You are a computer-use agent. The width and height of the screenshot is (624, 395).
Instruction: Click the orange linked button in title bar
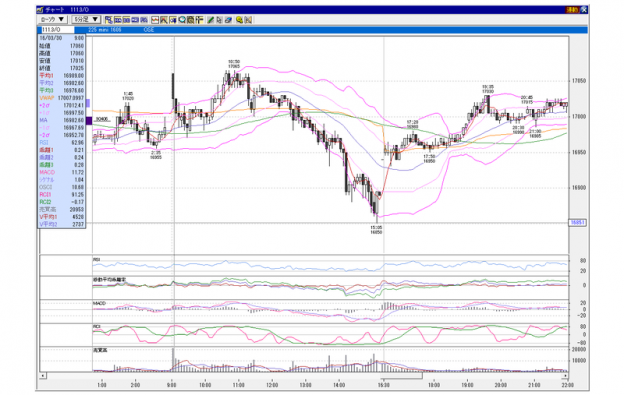(x=572, y=10)
